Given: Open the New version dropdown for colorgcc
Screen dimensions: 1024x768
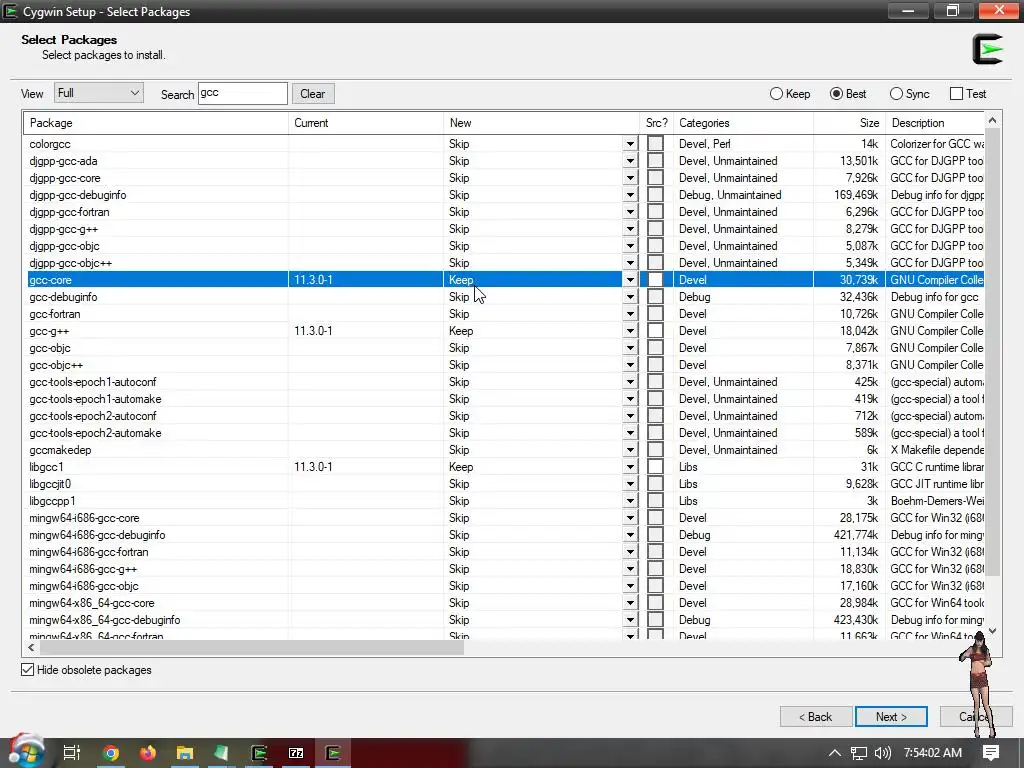Looking at the screenshot, I should 630,144.
